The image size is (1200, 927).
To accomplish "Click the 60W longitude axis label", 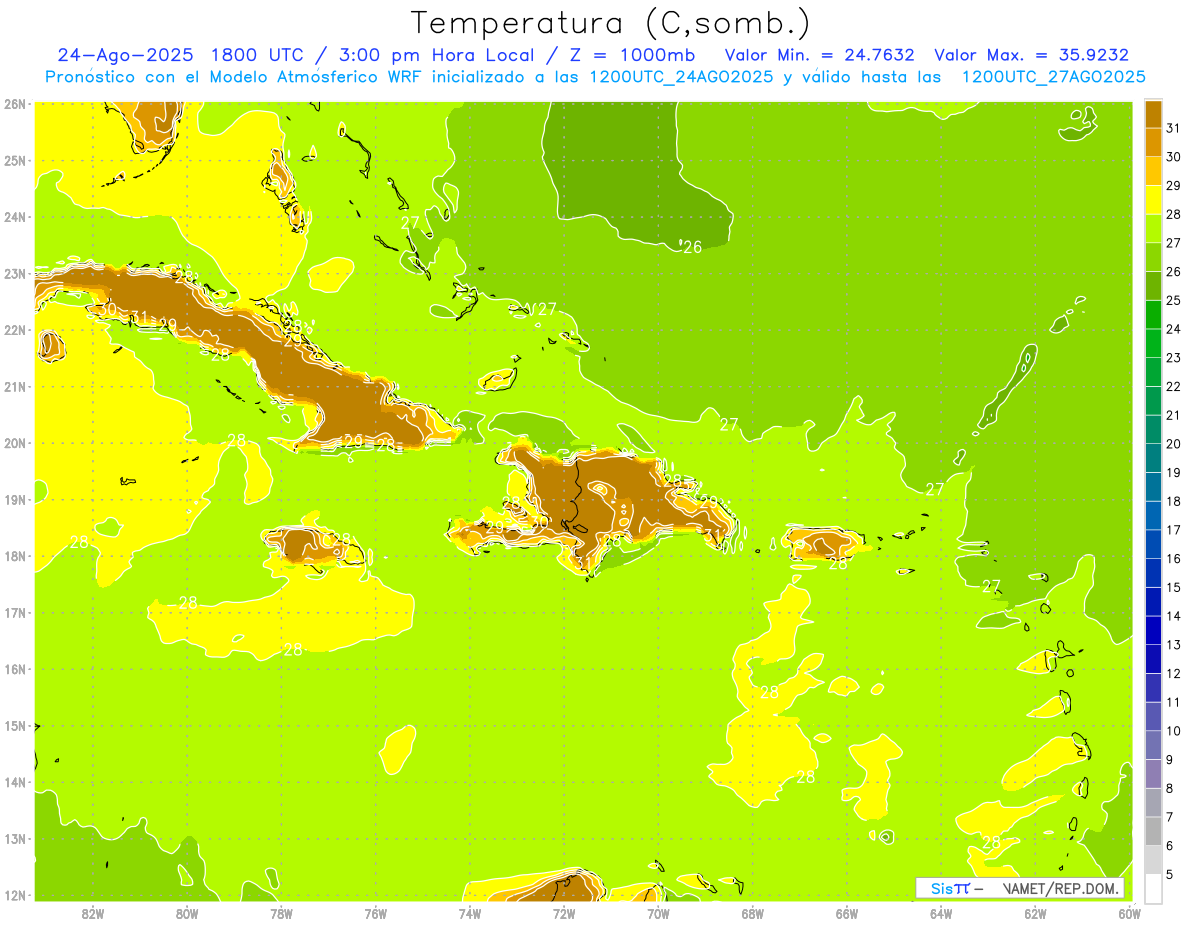I will tap(1130, 913).
